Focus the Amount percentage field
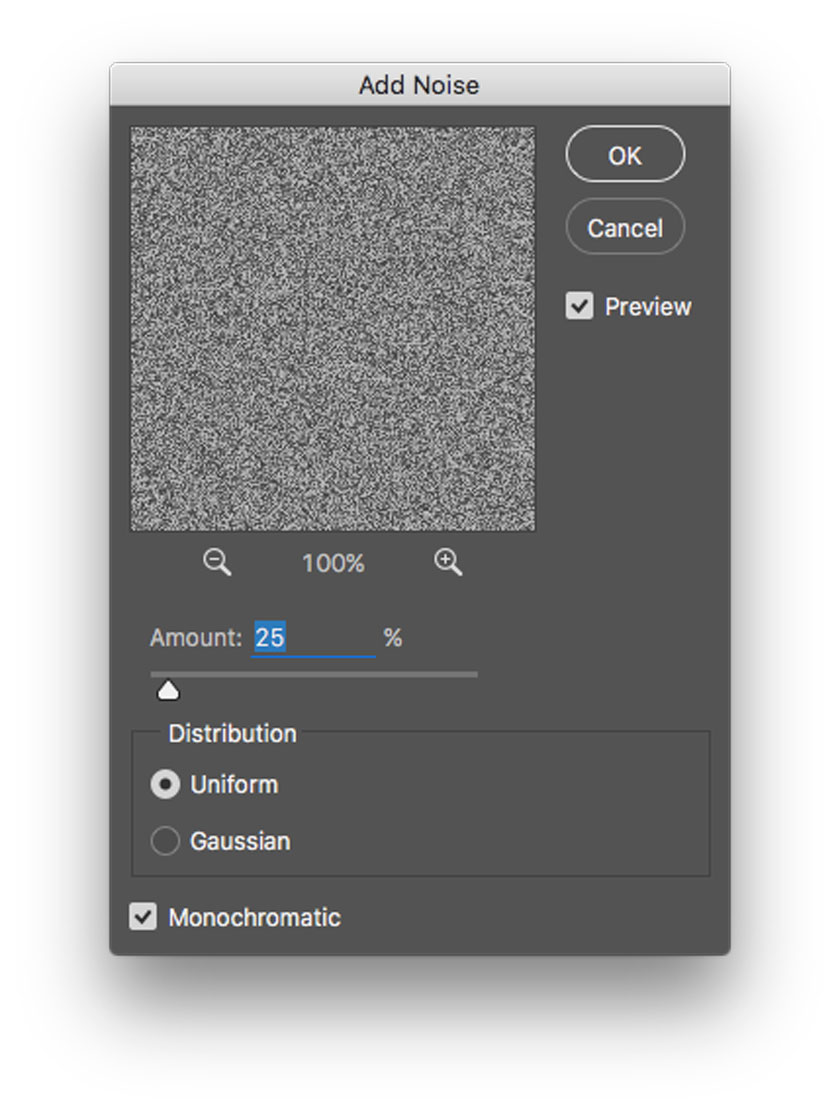 point(313,638)
